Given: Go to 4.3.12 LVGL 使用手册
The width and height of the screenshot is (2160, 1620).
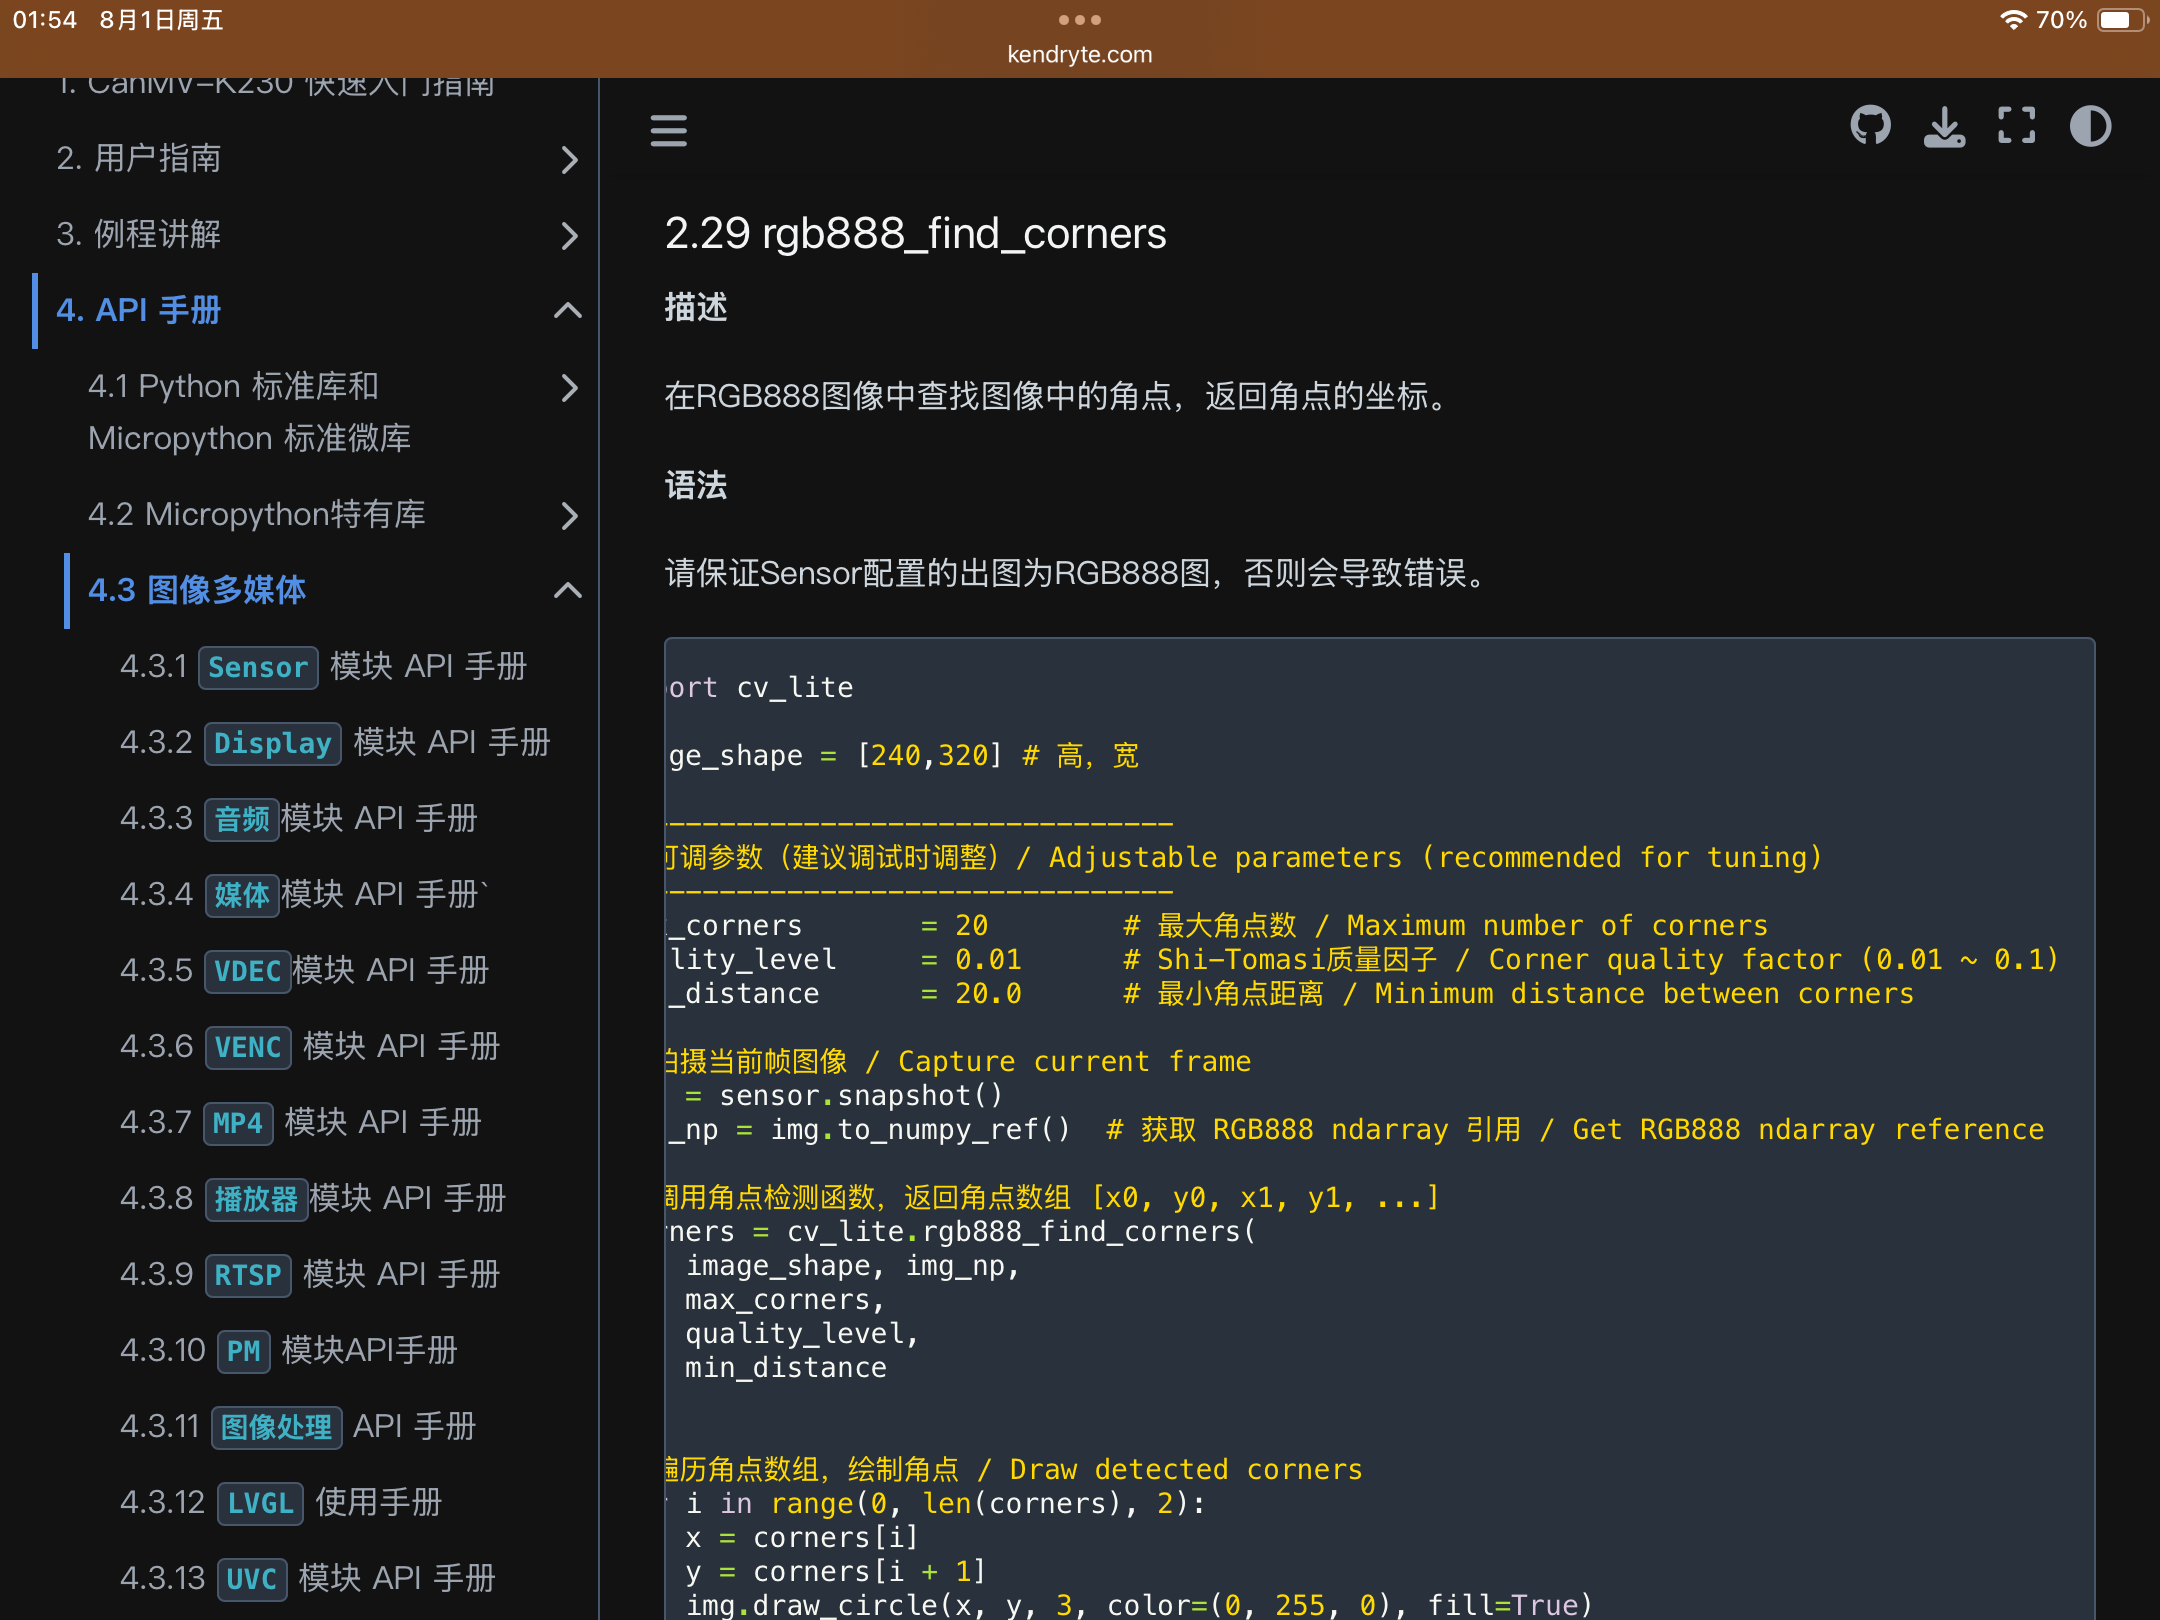Looking at the screenshot, I should click(x=281, y=1502).
